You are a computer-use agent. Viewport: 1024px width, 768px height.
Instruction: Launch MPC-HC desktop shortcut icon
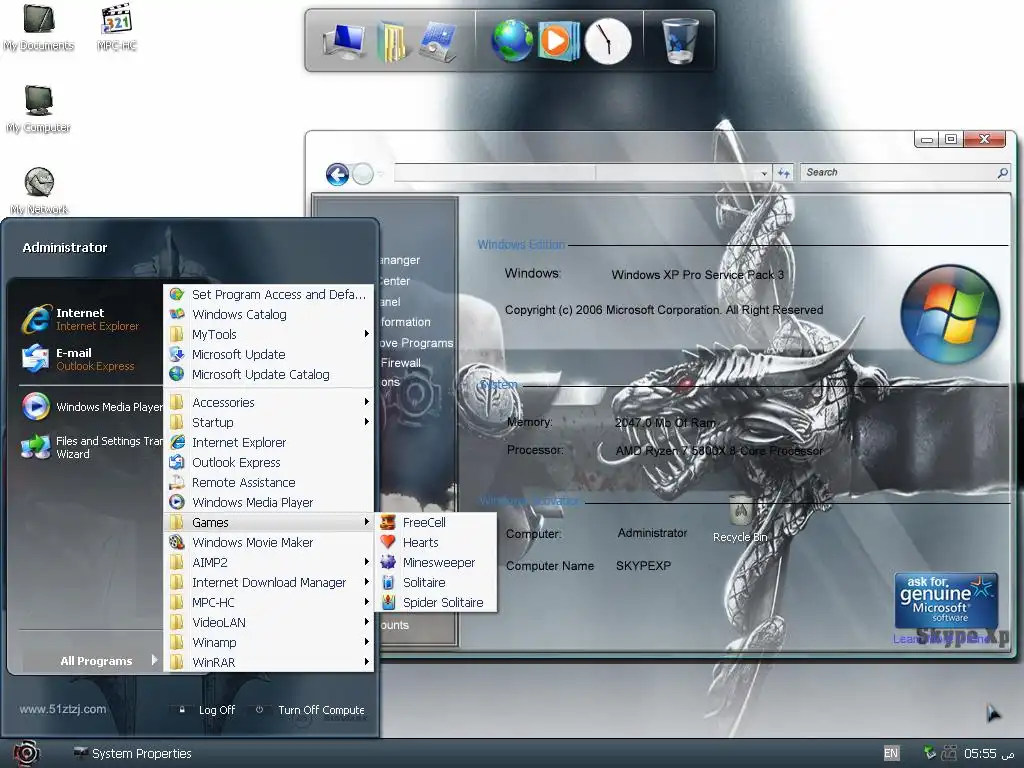pyautogui.click(x=117, y=27)
